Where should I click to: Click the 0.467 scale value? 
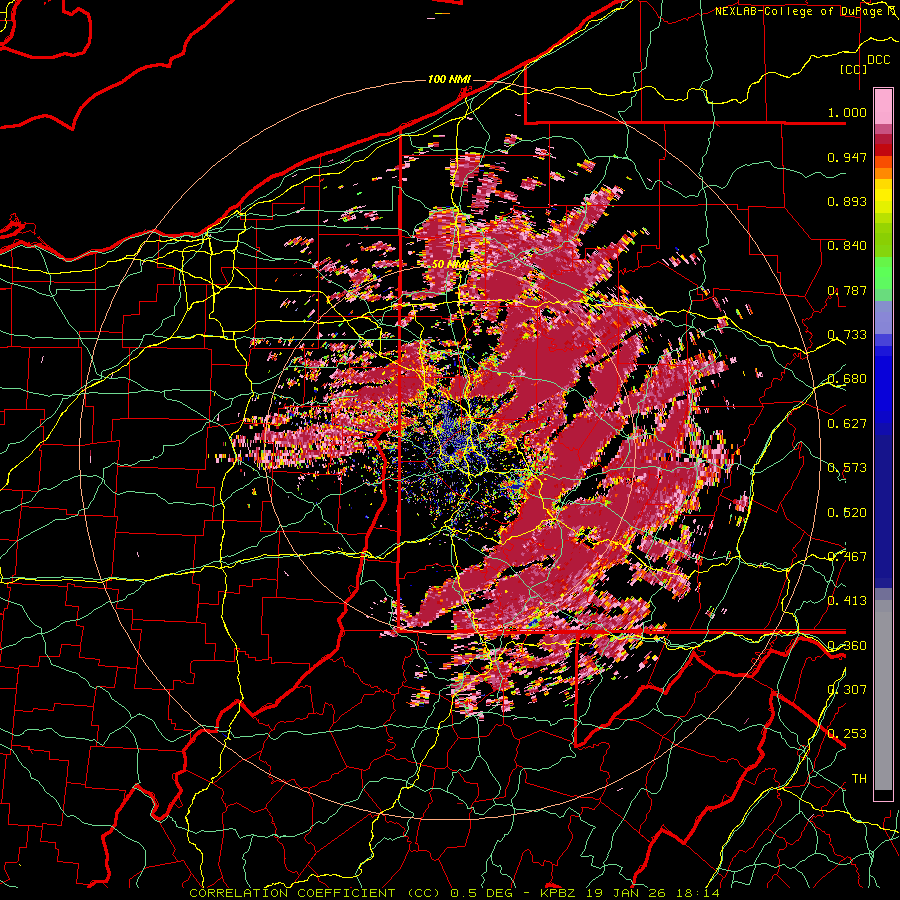847,557
